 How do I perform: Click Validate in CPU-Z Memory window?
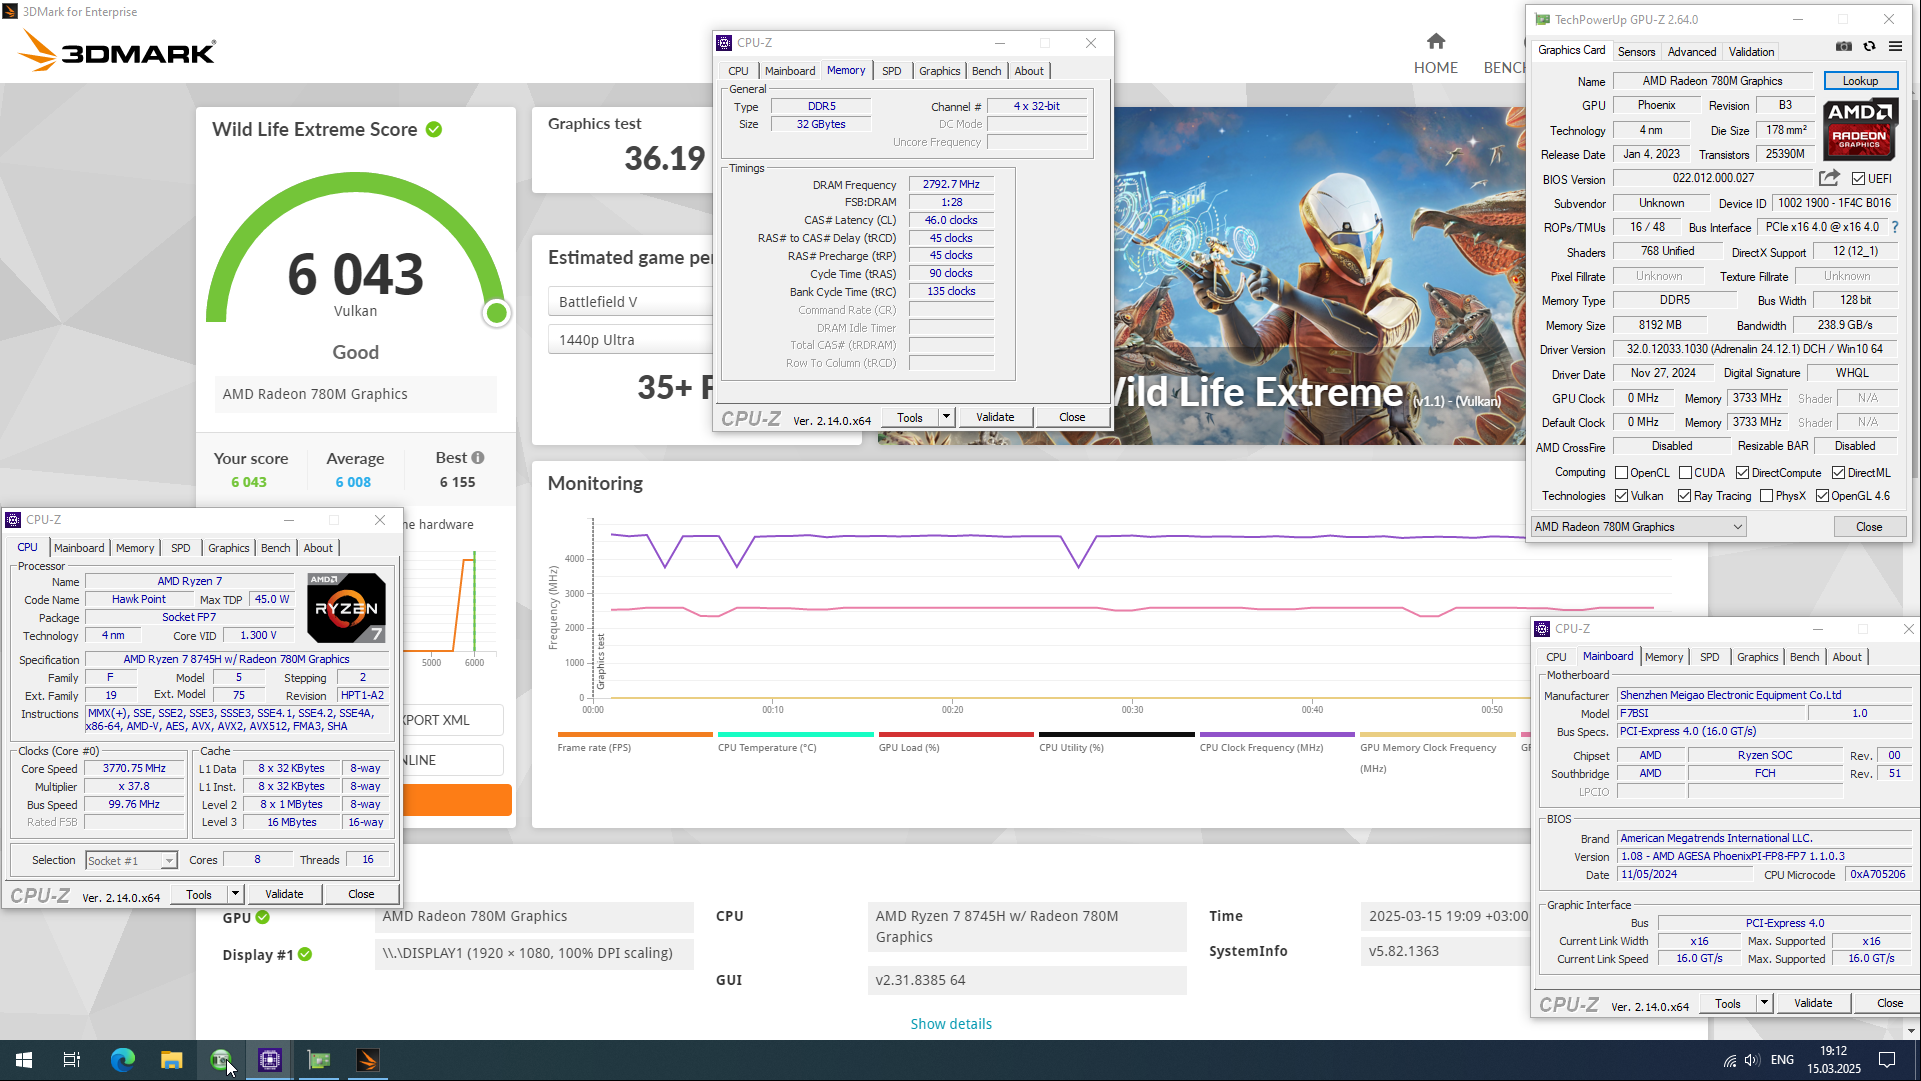click(x=995, y=417)
